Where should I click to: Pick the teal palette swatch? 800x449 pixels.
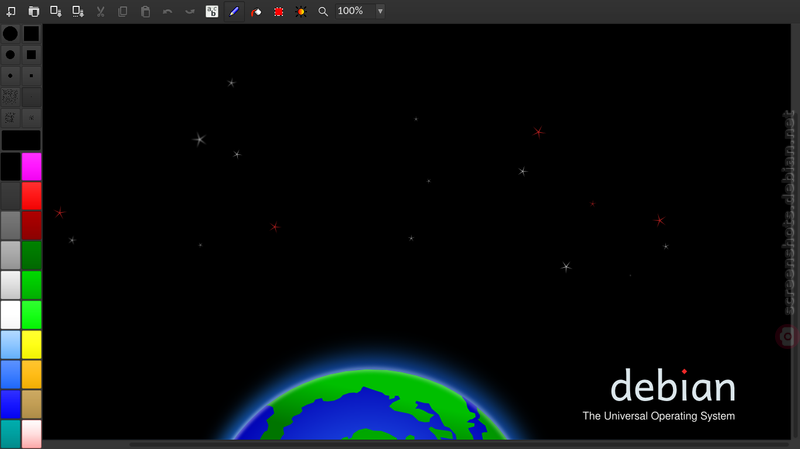pos(10,434)
